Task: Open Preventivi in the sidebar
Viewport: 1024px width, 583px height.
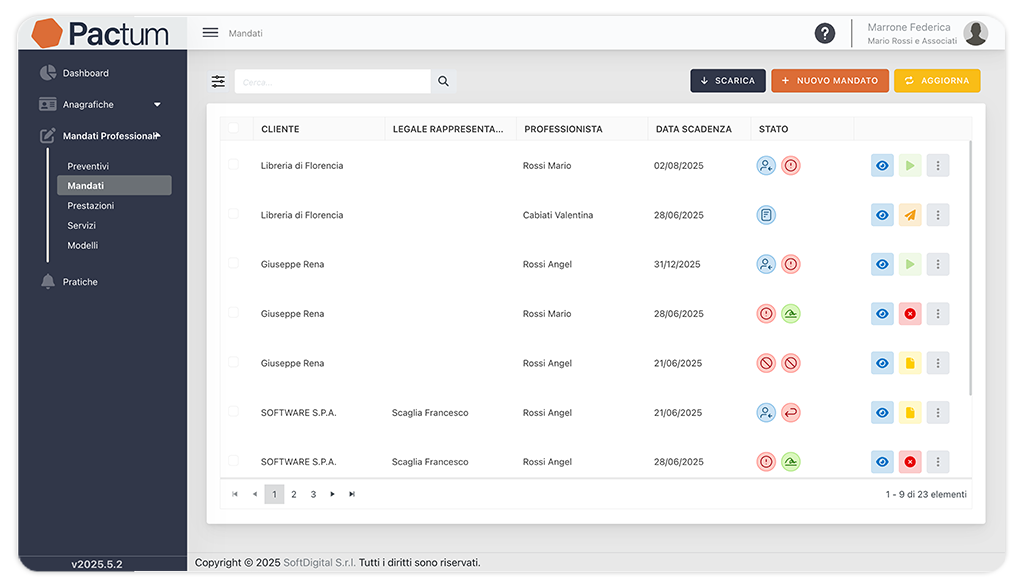Action: [x=88, y=166]
